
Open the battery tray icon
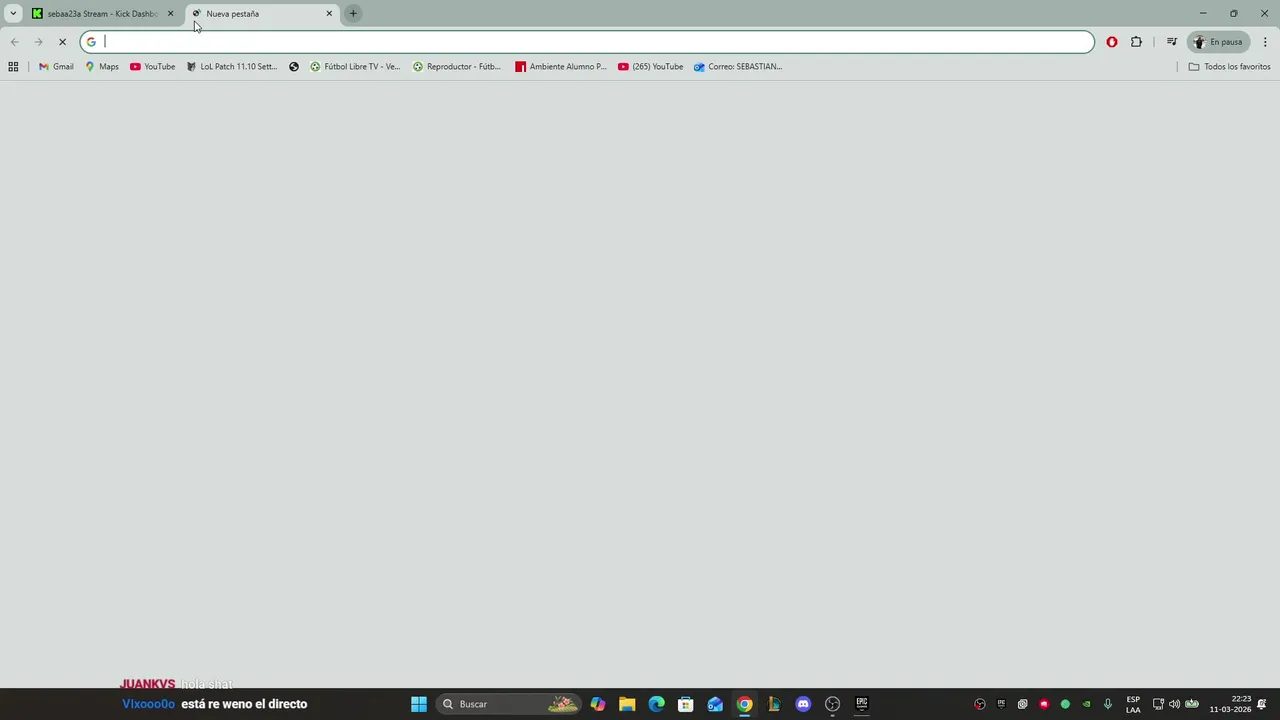coord(1192,704)
